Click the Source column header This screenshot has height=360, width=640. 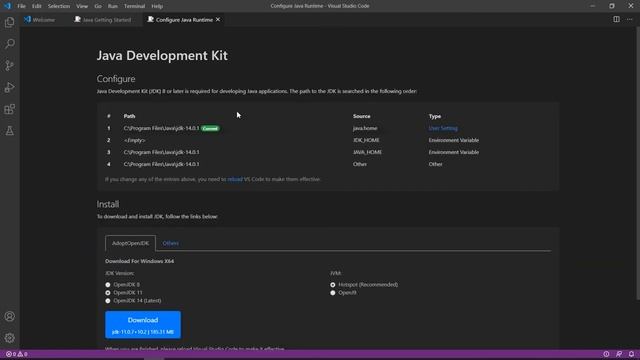pyautogui.click(x=362, y=116)
